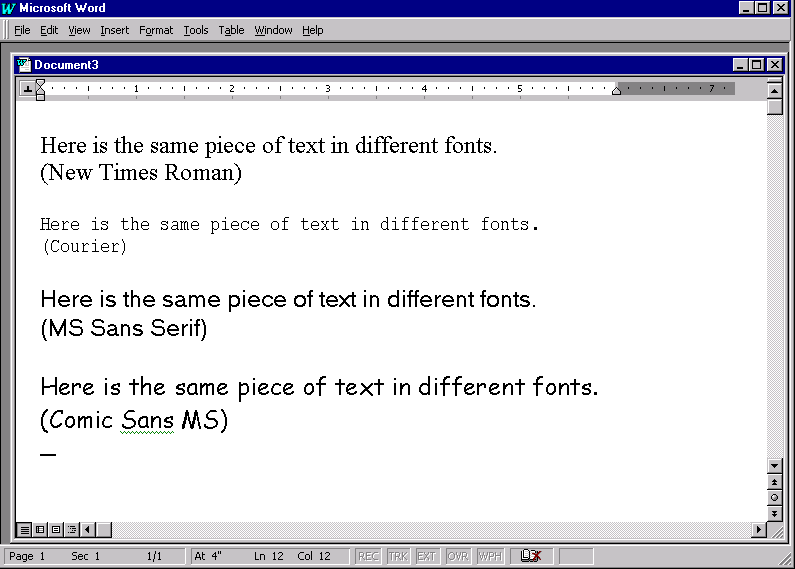Close the Document3 window
Screen dimensions: 795x569
click(775, 65)
